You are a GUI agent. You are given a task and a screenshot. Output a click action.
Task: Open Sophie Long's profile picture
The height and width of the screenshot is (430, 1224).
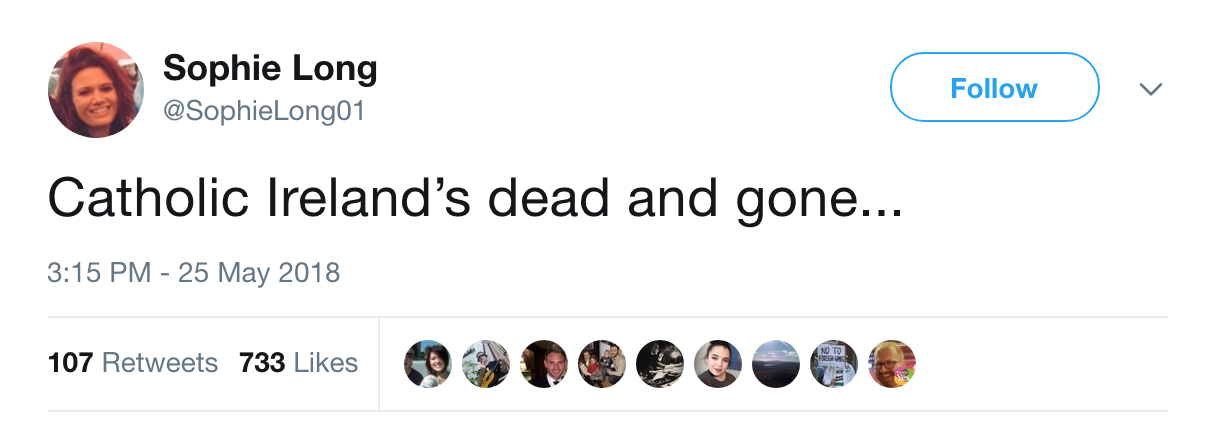pos(96,89)
